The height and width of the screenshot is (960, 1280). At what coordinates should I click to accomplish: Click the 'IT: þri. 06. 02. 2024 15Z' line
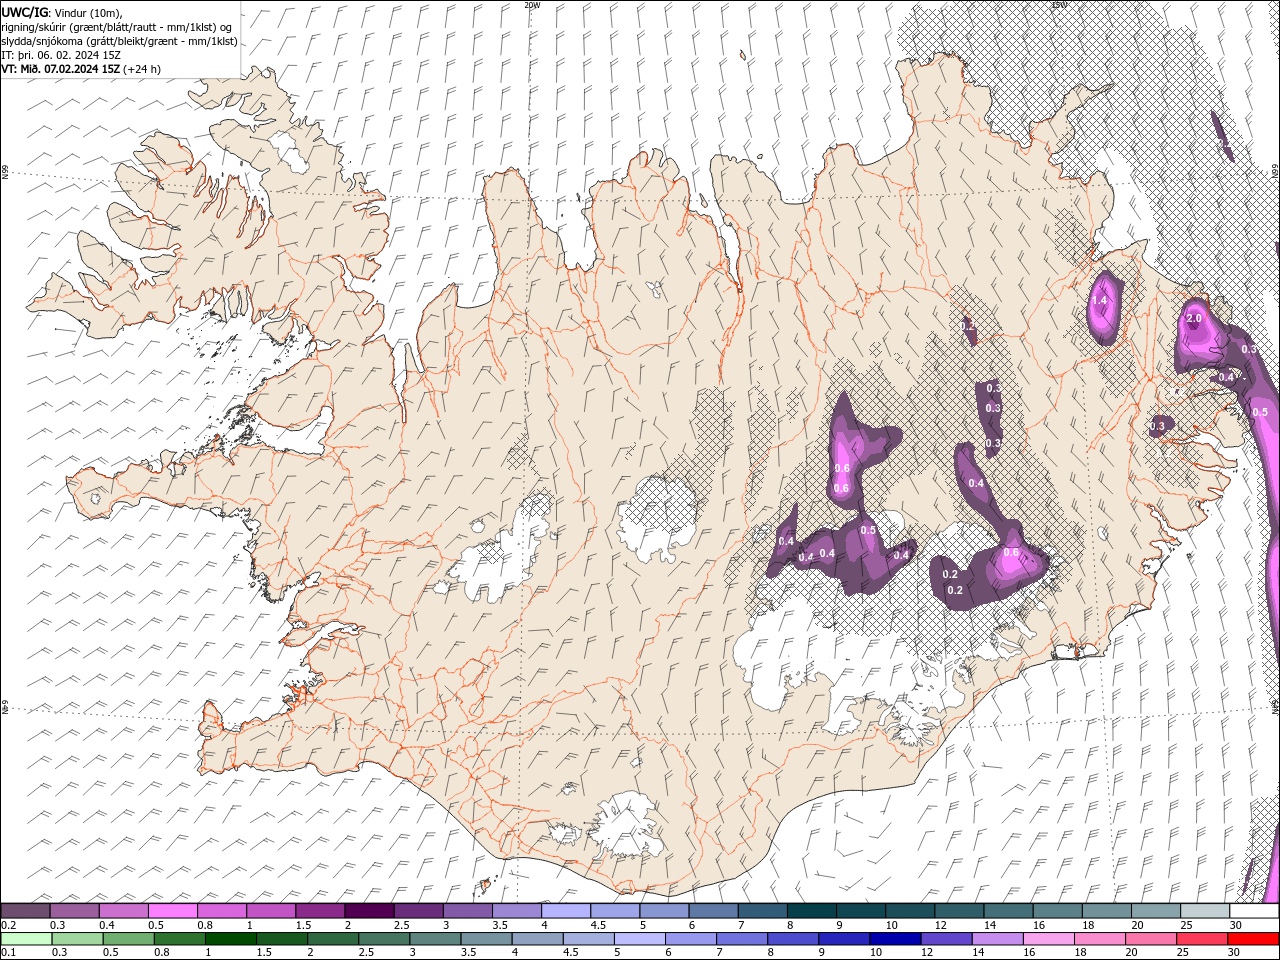62,55
